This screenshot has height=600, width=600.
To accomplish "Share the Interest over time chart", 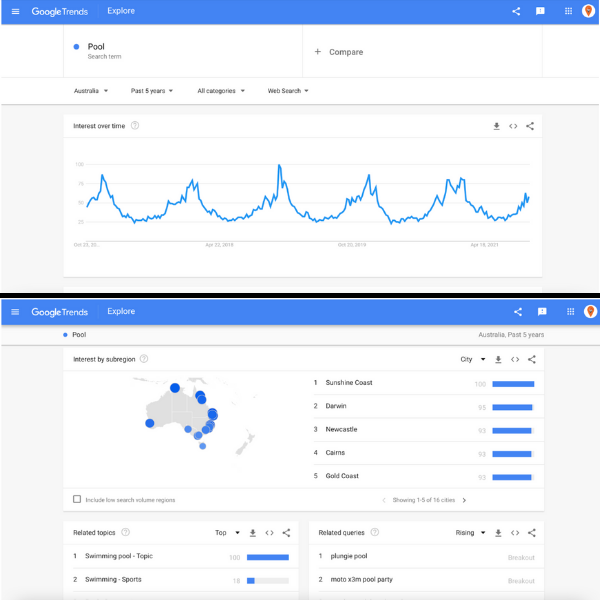I will 530,126.
